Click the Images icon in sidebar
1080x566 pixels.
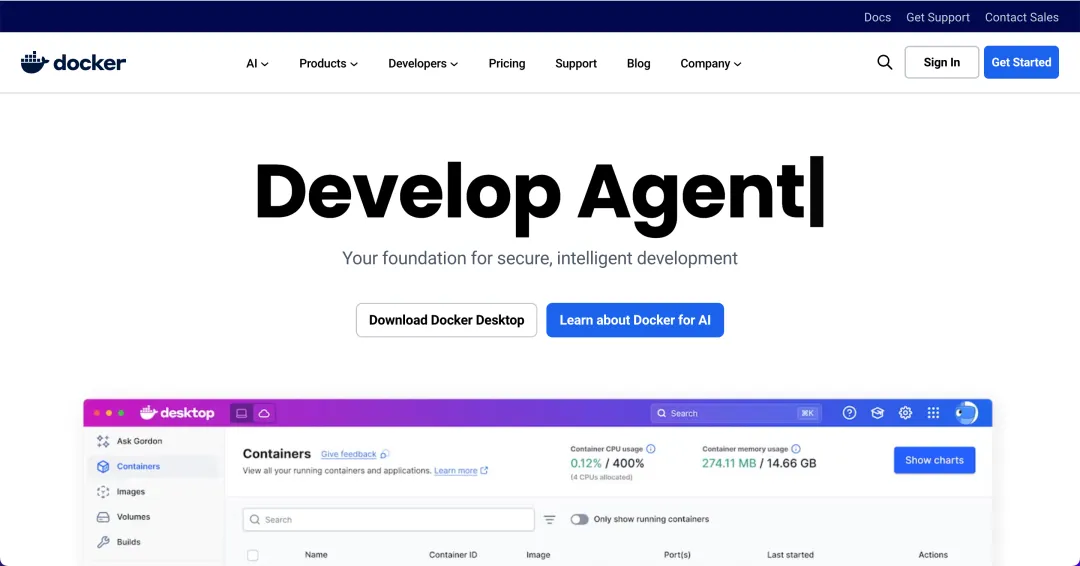click(103, 492)
